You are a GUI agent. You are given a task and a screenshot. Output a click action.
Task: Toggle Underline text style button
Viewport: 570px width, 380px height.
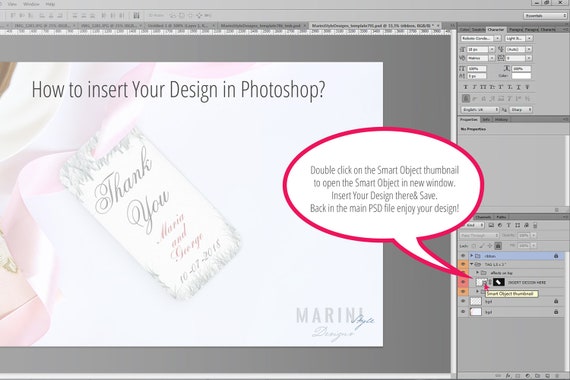click(x=518, y=87)
